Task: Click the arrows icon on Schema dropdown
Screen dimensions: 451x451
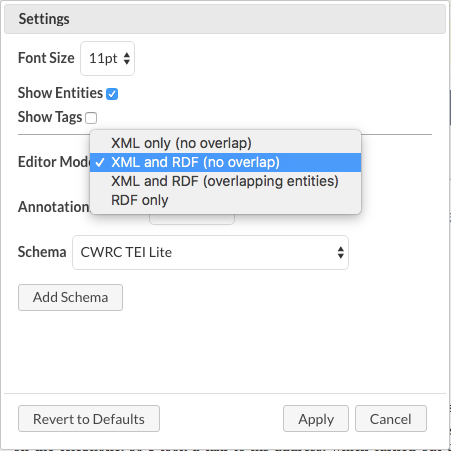Action: [340, 252]
